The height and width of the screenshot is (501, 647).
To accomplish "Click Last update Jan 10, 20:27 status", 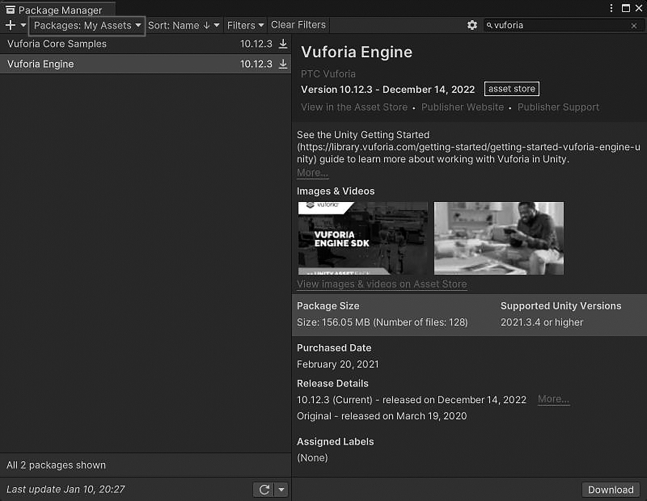I will (x=66, y=489).
